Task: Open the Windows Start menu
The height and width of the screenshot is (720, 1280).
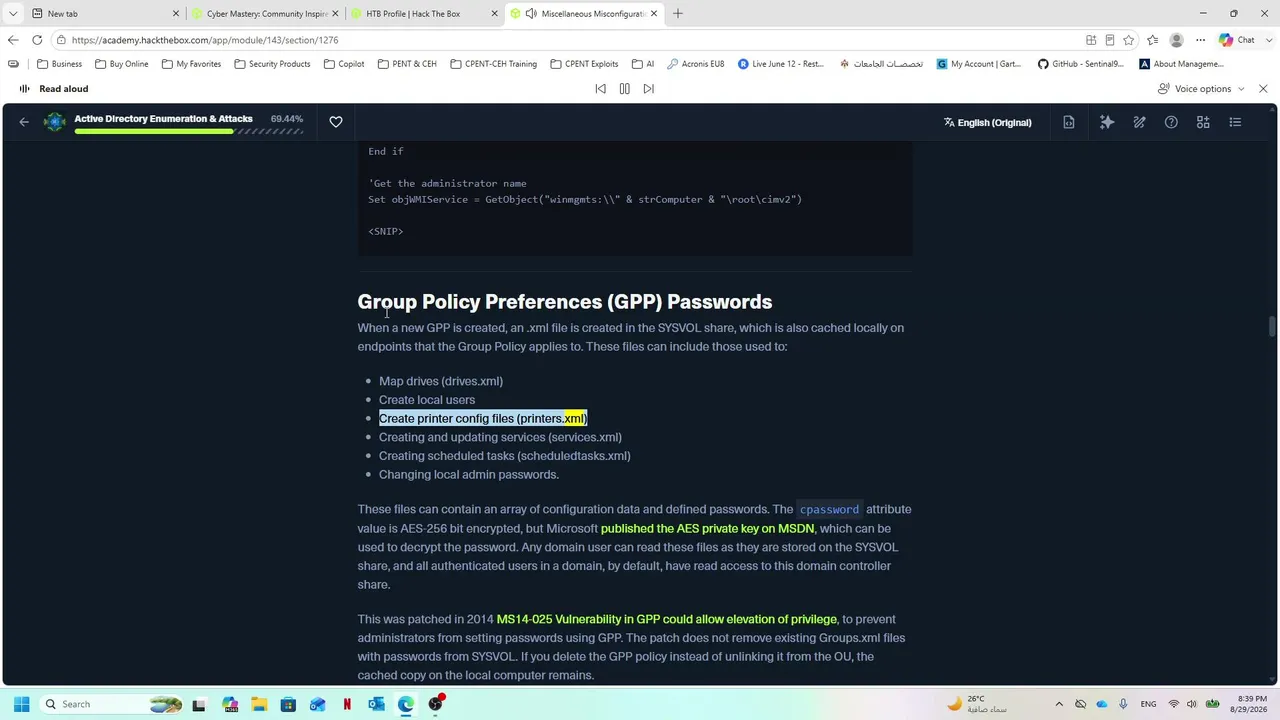Action: pyautogui.click(x=21, y=704)
